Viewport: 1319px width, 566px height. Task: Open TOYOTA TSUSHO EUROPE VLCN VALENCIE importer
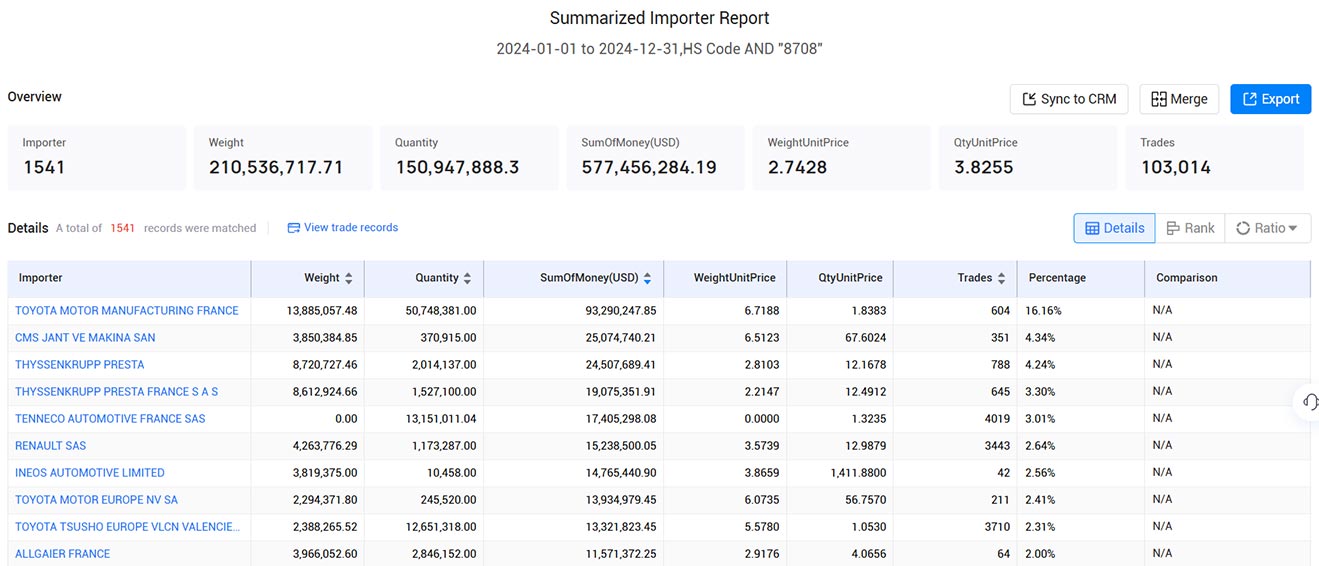[x=127, y=527]
